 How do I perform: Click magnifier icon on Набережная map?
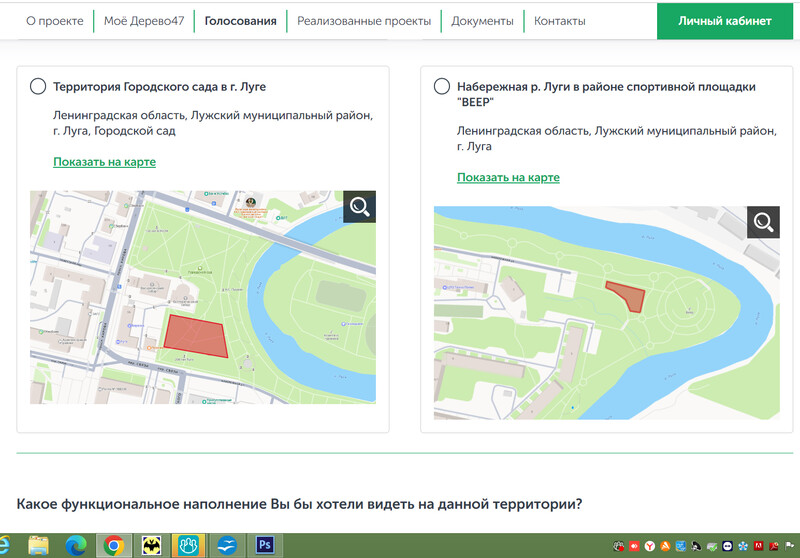coord(763,222)
